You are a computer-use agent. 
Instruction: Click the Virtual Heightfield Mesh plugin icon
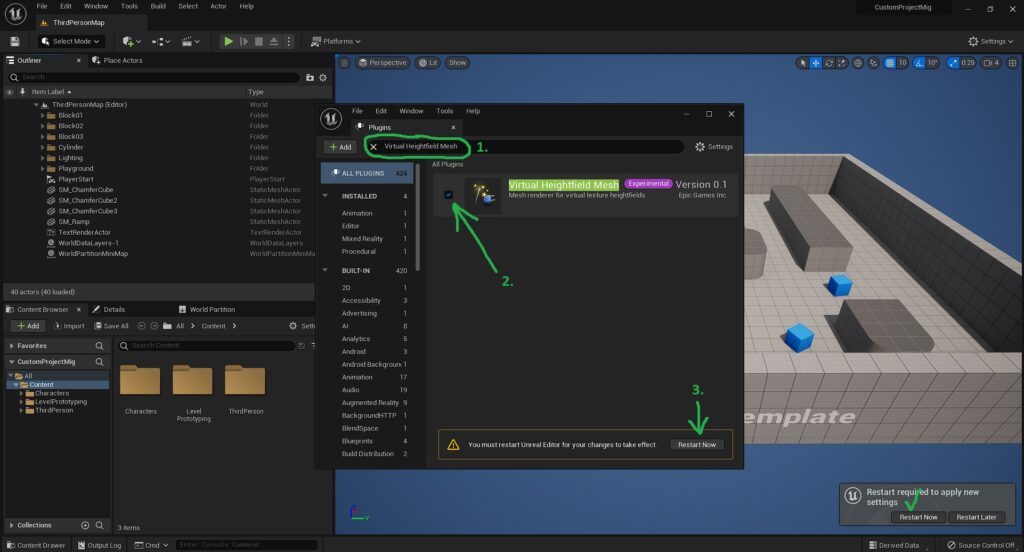coord(483,195)
